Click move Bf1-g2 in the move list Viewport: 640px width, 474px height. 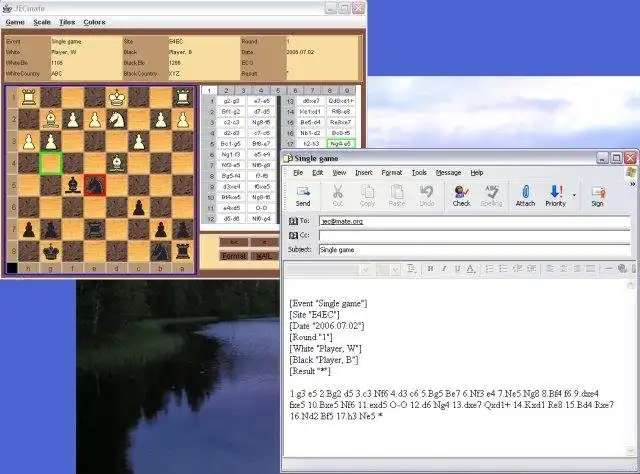231,111
